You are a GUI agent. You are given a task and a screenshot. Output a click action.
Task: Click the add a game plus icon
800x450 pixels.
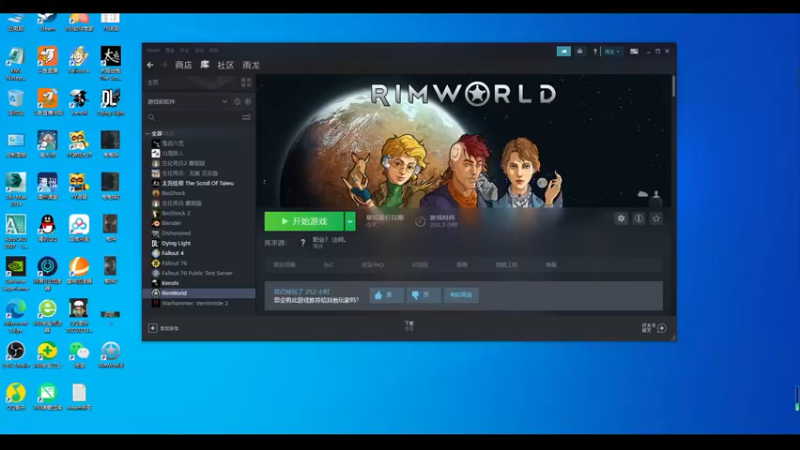tap(152, 328)
